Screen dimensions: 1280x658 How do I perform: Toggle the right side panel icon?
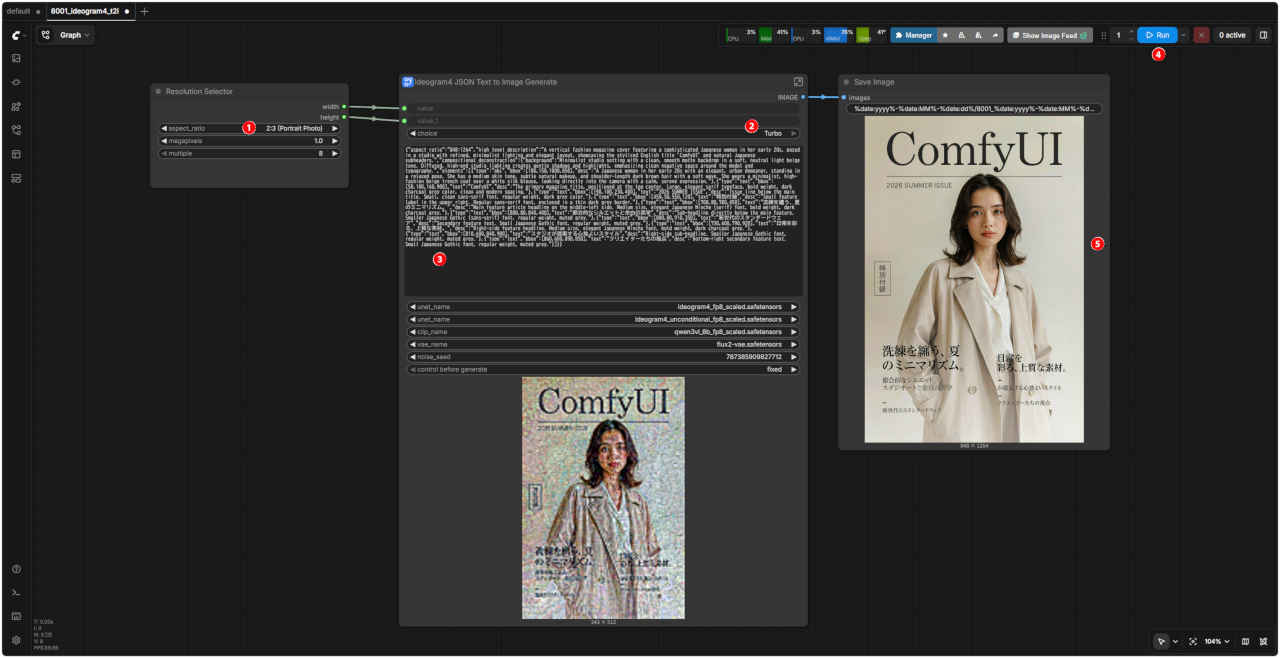(x=1263, y=35)
